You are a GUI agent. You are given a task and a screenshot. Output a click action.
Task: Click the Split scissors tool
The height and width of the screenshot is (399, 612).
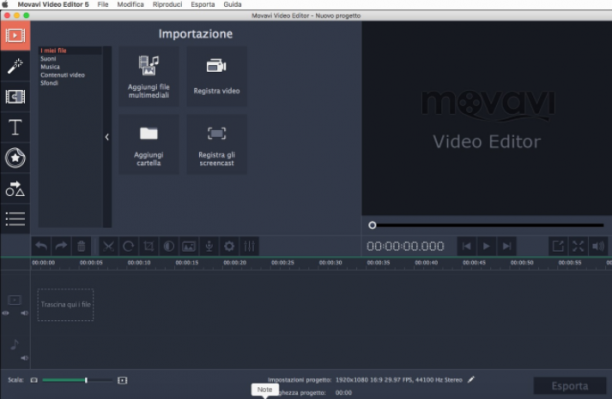pos(108,246)
